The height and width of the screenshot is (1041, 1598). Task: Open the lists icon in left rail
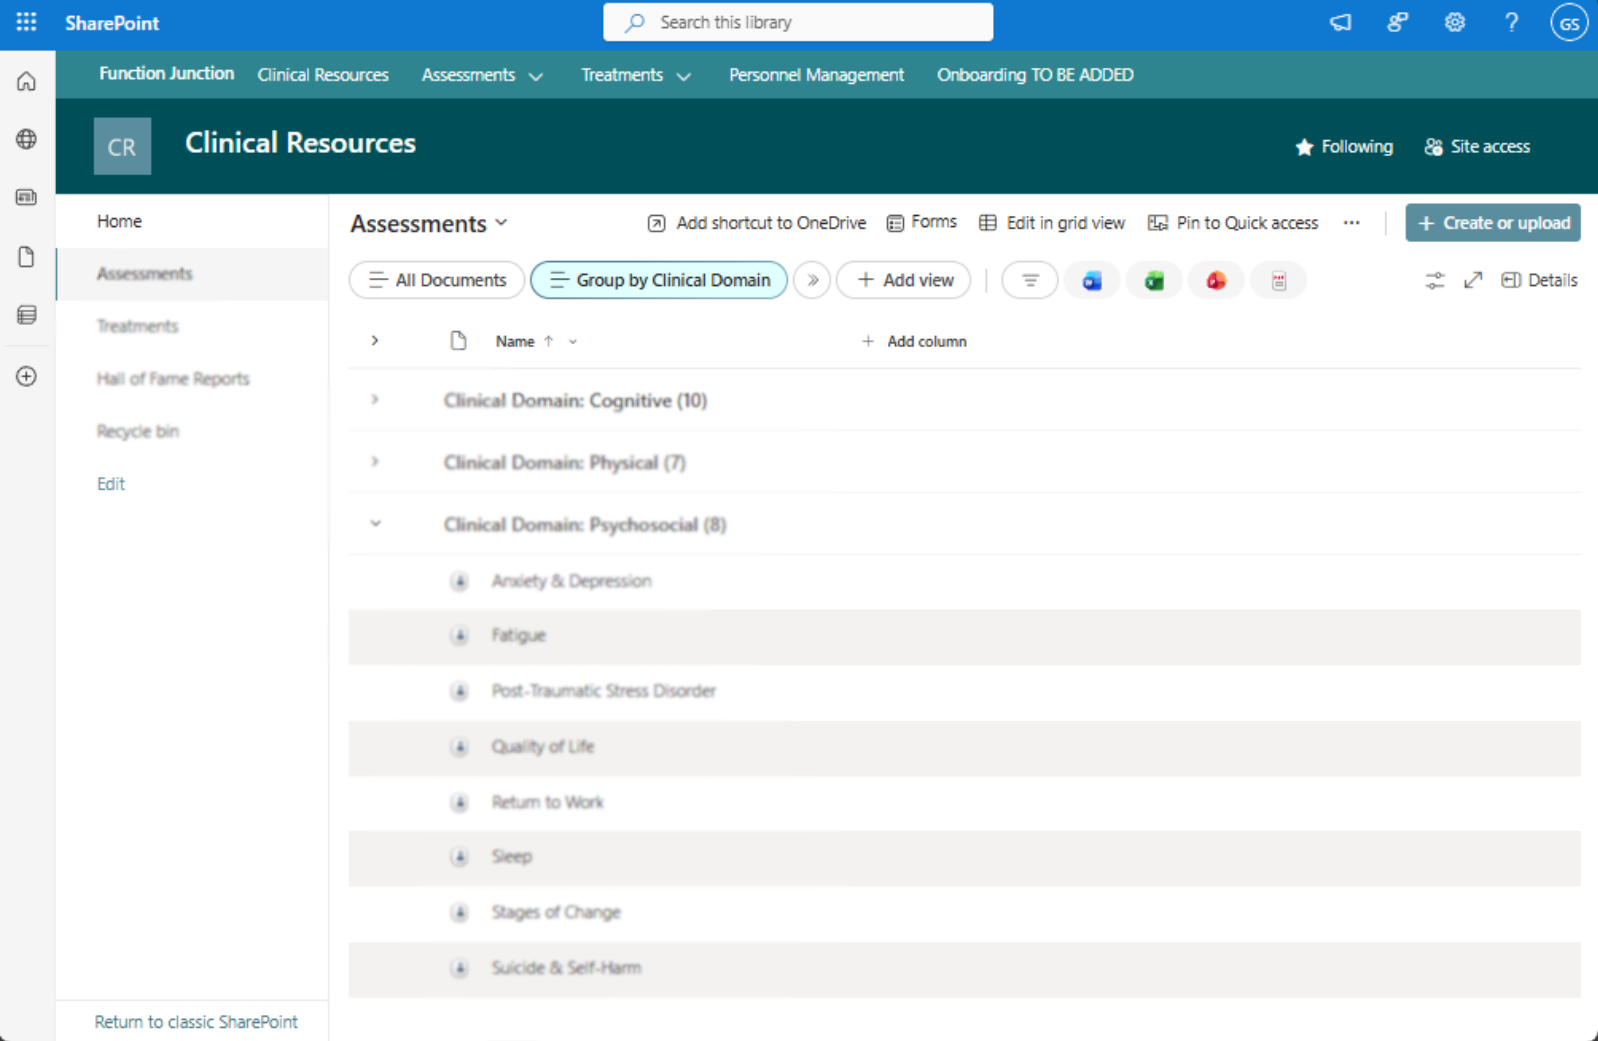click(27, 315)
